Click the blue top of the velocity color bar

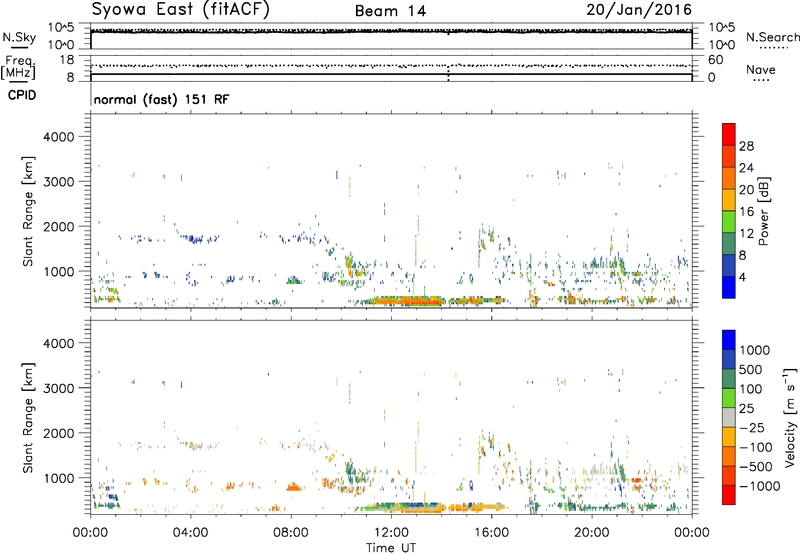pyautogui.click(x=729, y=339)
